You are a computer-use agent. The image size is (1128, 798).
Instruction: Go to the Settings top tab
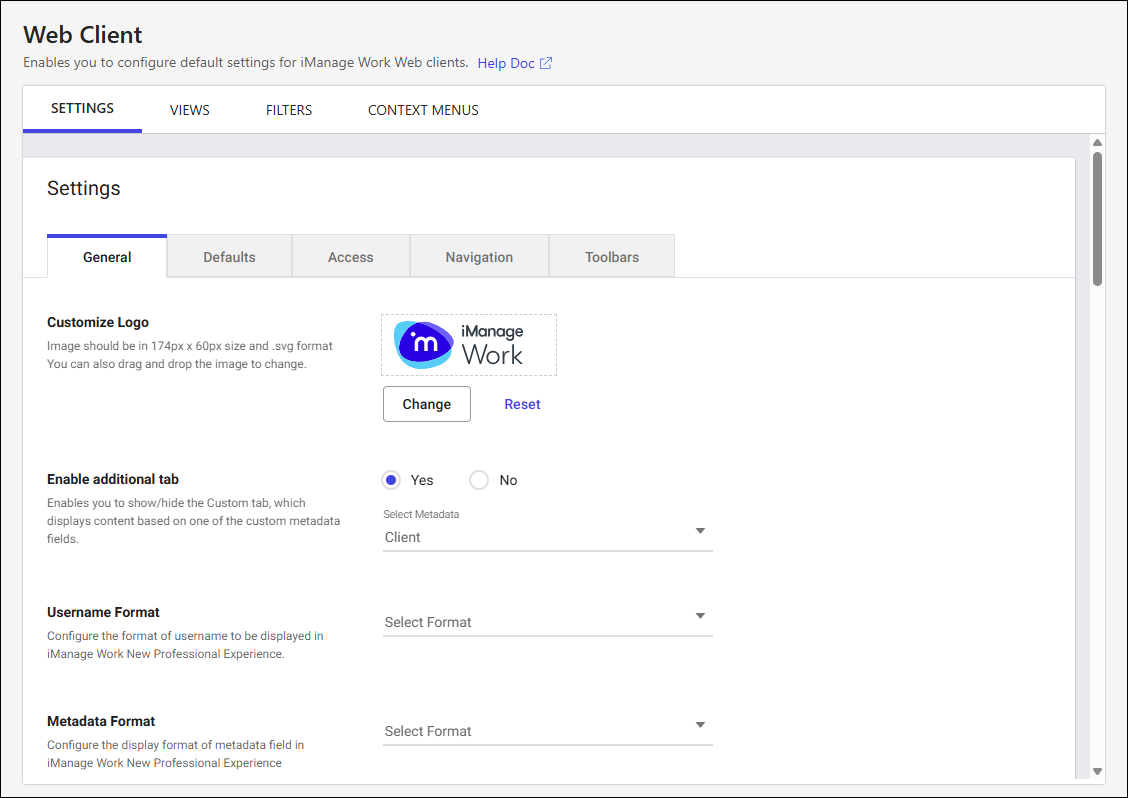[82, 109]
